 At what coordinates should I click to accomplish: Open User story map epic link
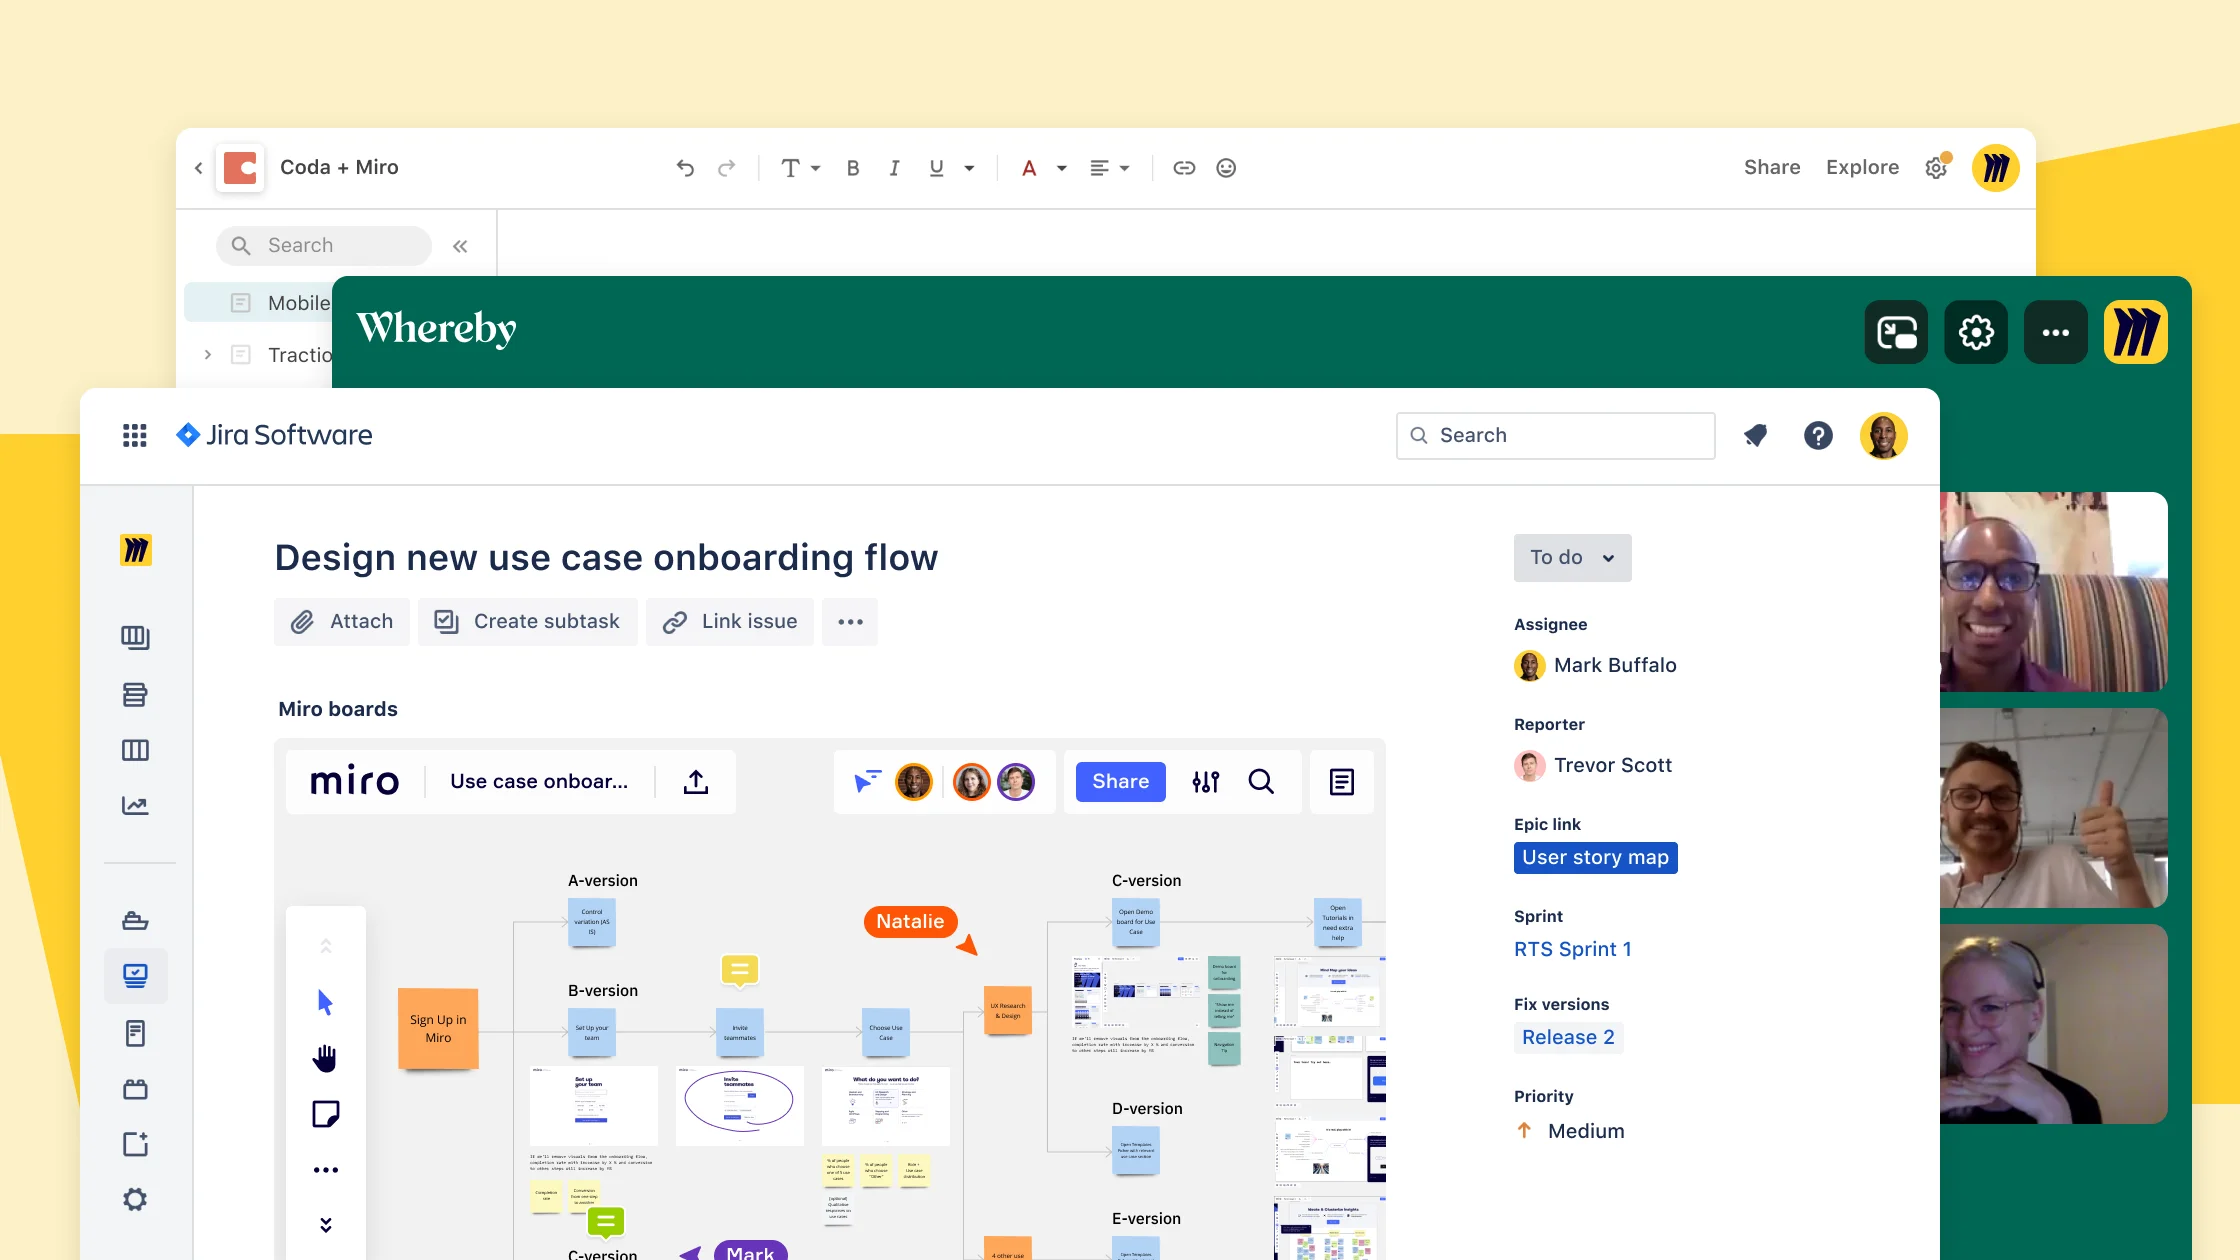pos(1595,858)
